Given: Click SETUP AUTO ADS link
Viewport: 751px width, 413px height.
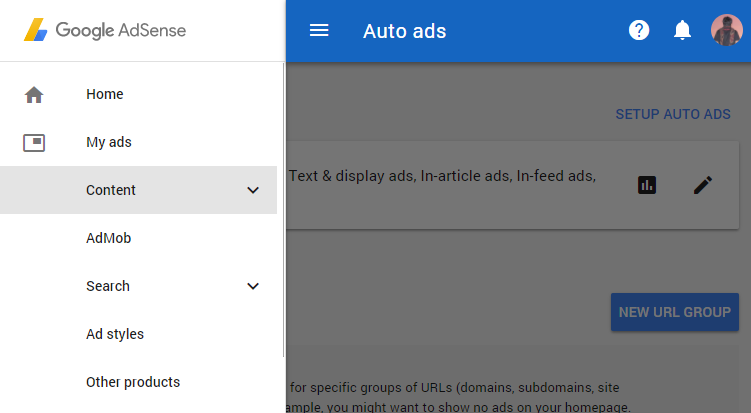Looking at the screenshot, I should click(673, 114).
